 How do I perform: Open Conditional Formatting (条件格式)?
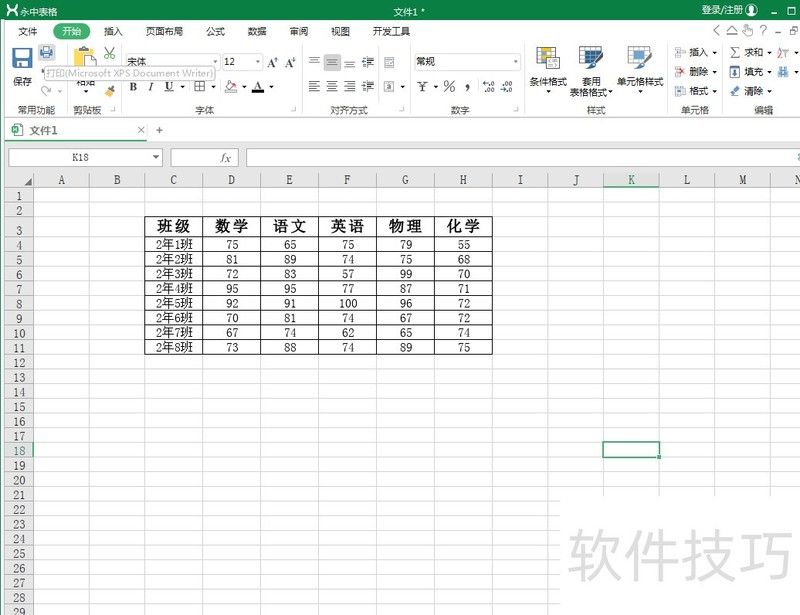(x=548, y=69)
